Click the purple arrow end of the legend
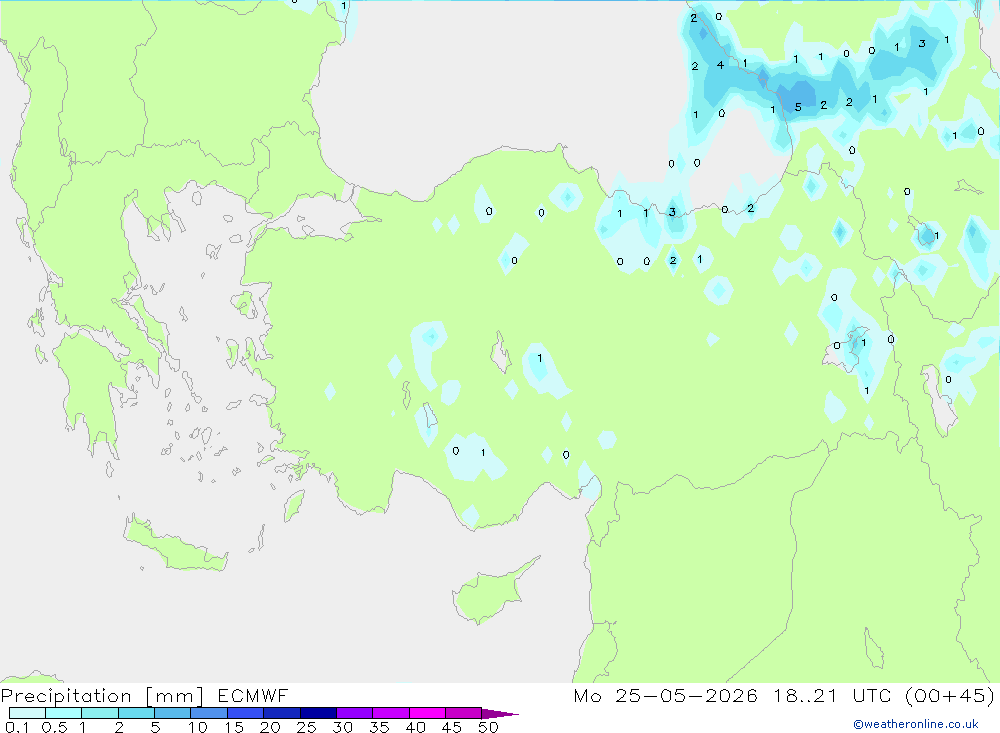 [x=500, y=714]
